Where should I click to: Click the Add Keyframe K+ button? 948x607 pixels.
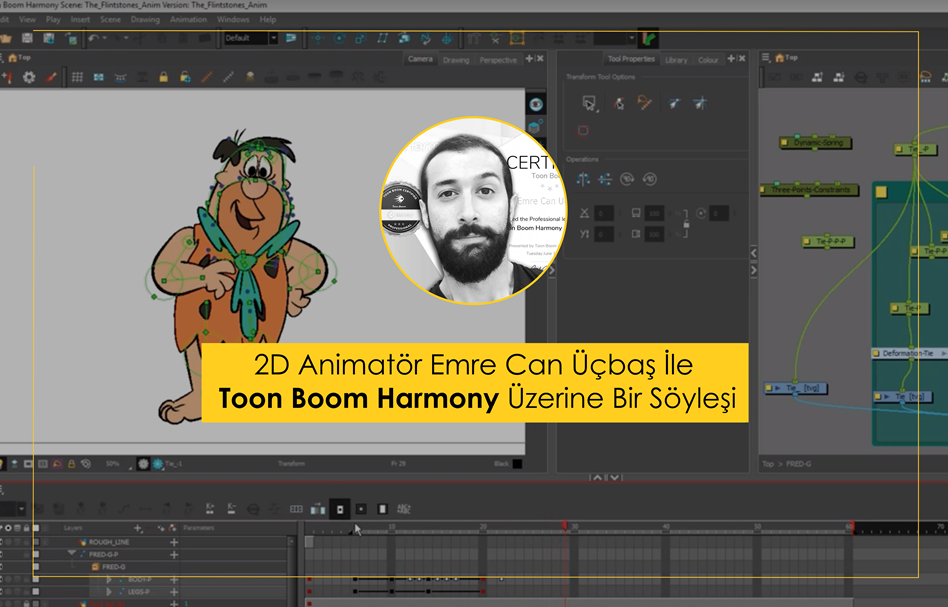click(x=210, y=508)
